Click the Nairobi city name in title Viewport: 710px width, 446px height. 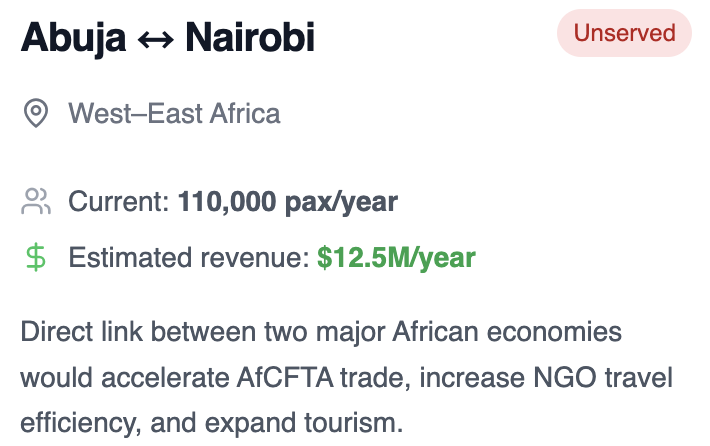tap(250, 37)
